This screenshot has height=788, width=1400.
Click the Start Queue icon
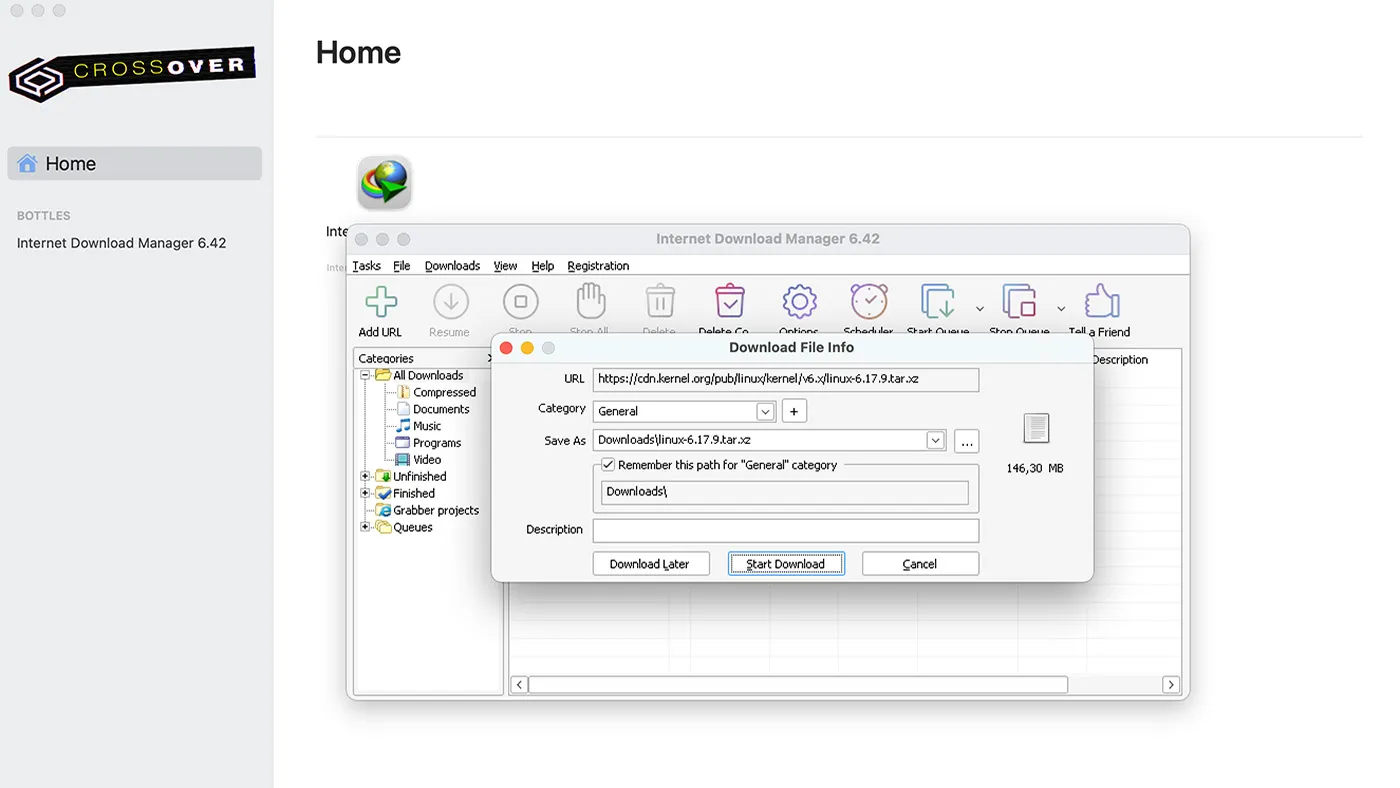click(937, 300)
